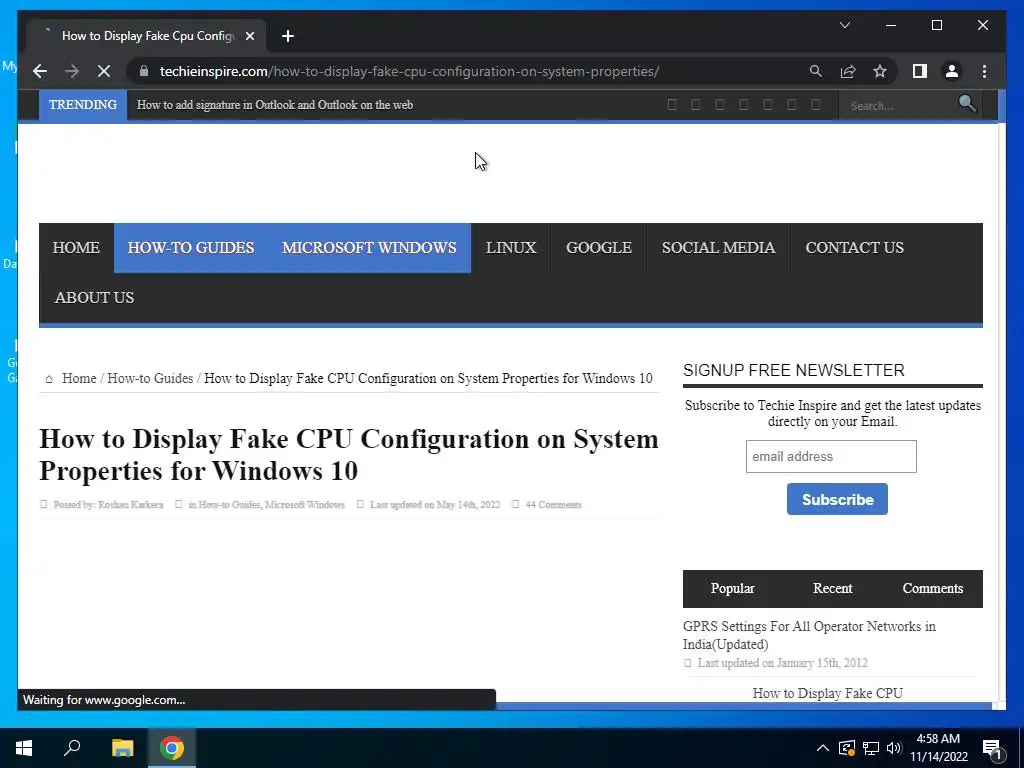
Task: Open the GOOGLE menu item
Action: point(599,248)
